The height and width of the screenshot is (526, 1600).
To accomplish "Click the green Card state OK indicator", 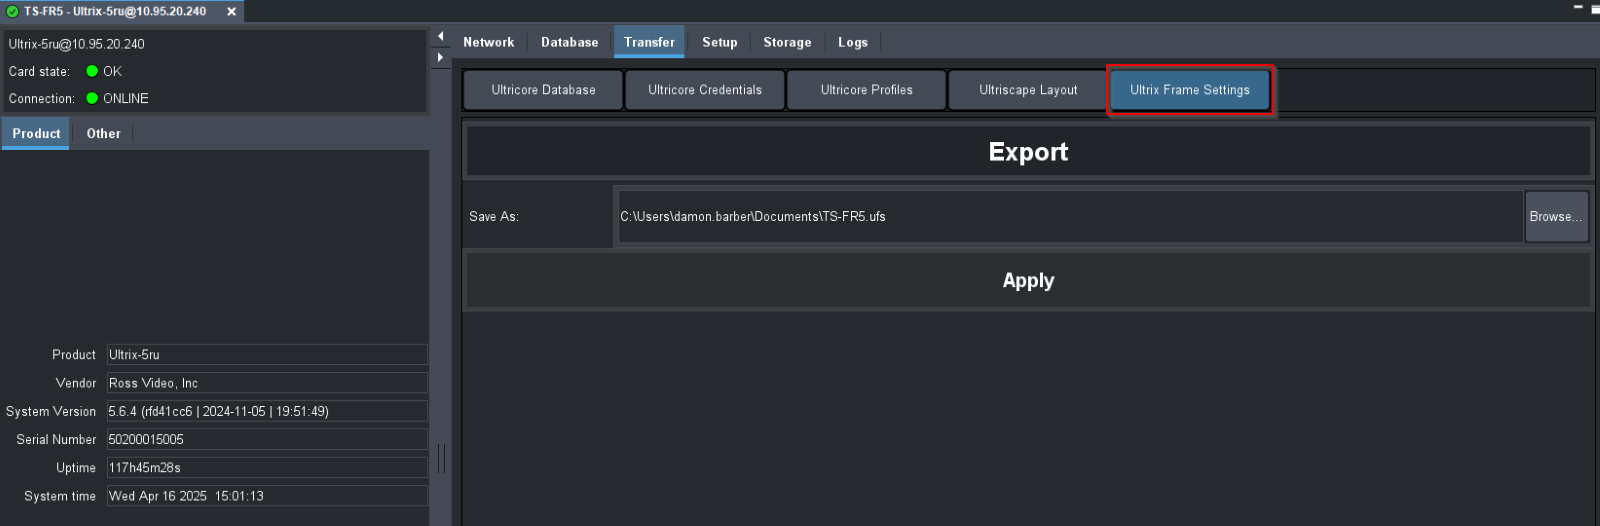I will tap(92, 71).
